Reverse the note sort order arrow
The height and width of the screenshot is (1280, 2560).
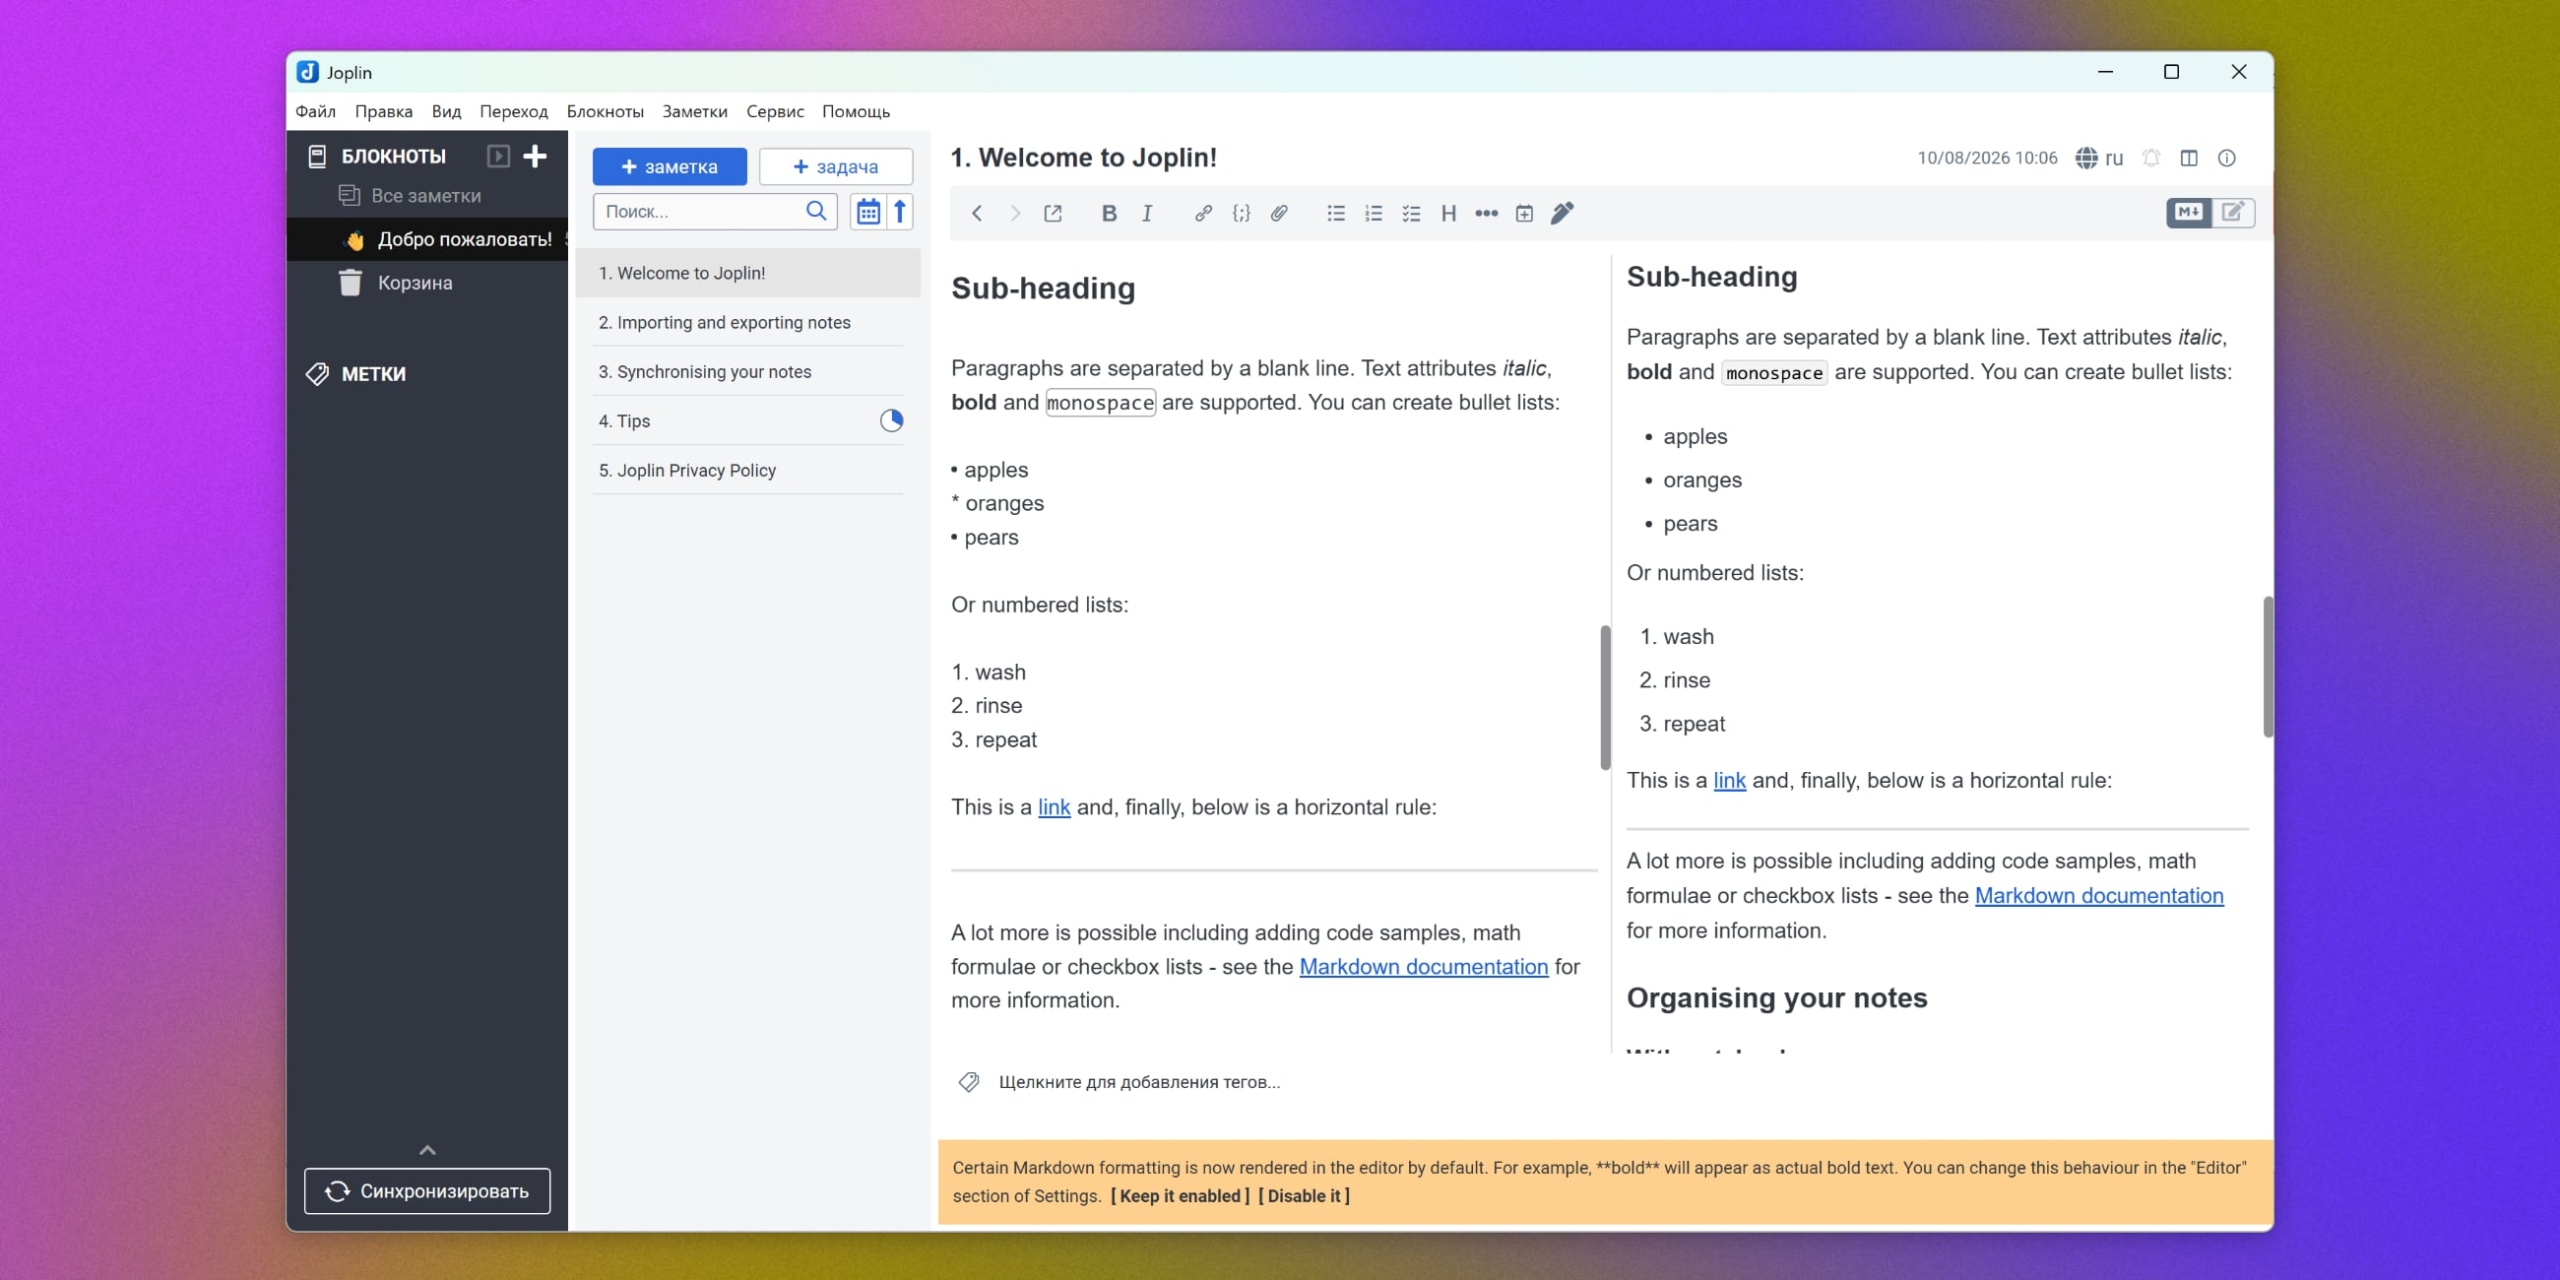(x=900, y=212)
